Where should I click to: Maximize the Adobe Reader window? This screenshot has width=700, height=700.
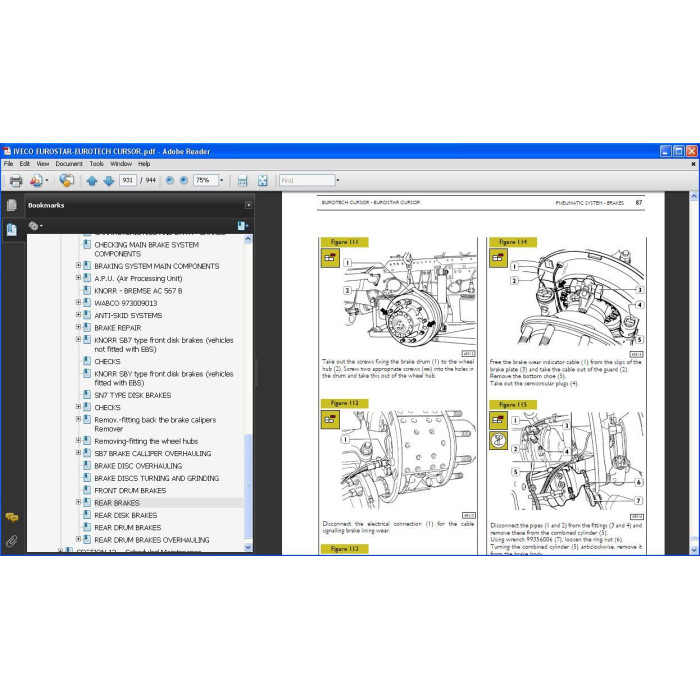pos(679,151)
